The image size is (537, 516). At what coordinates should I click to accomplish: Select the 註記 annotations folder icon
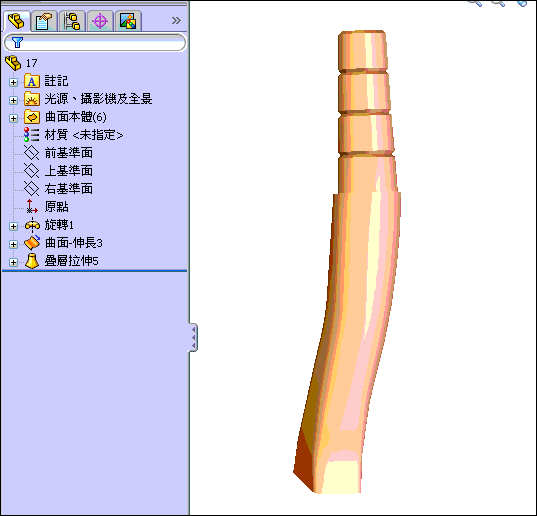[x=32, y=81]
